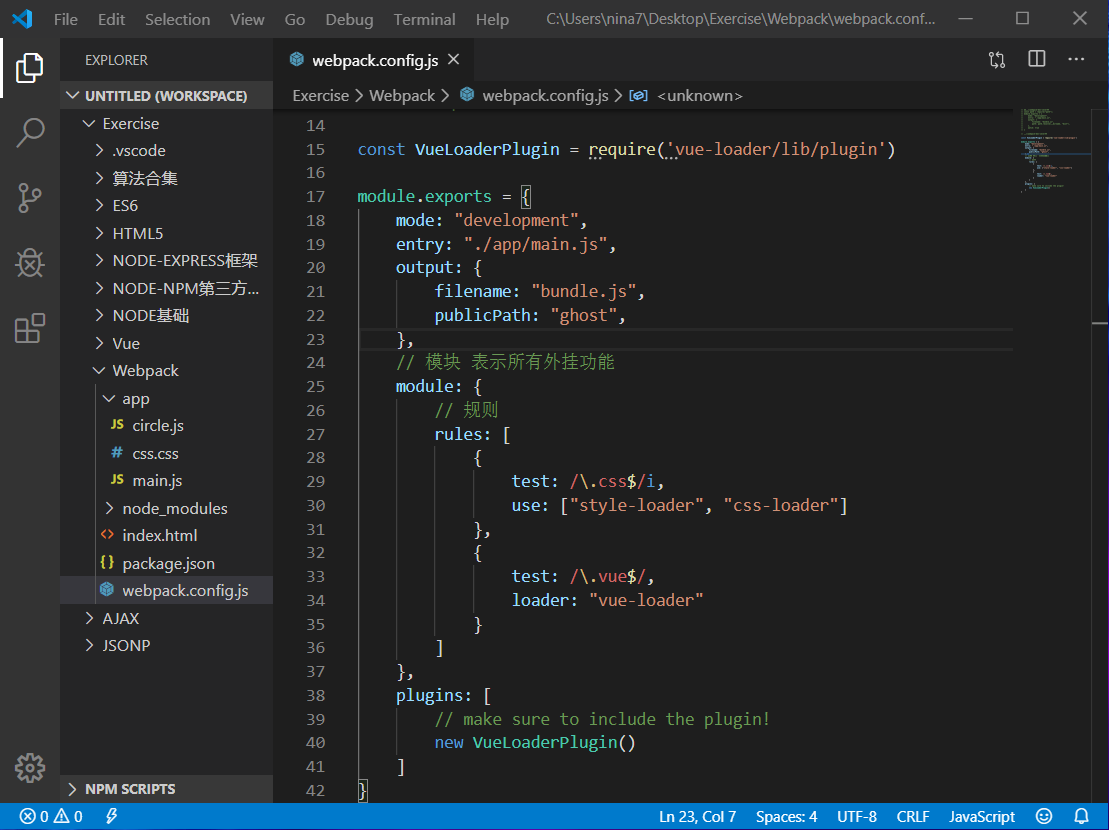Click Spaces: 4 indentation setting
This screenshot has height=830, width=1109.
pyautogui.click(x=786, y=817)
